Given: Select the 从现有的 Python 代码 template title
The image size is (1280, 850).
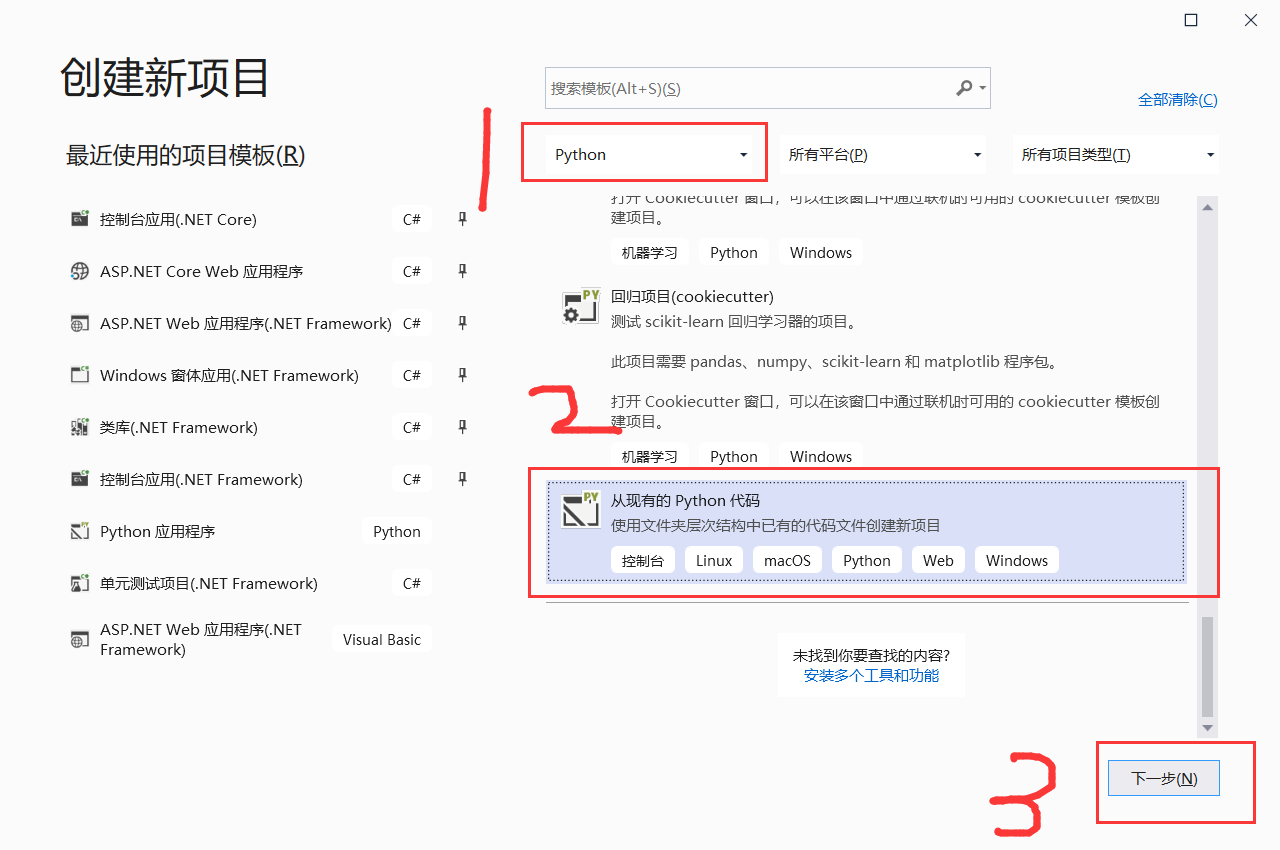Looking at the screenshot, I should click(686, 501).
